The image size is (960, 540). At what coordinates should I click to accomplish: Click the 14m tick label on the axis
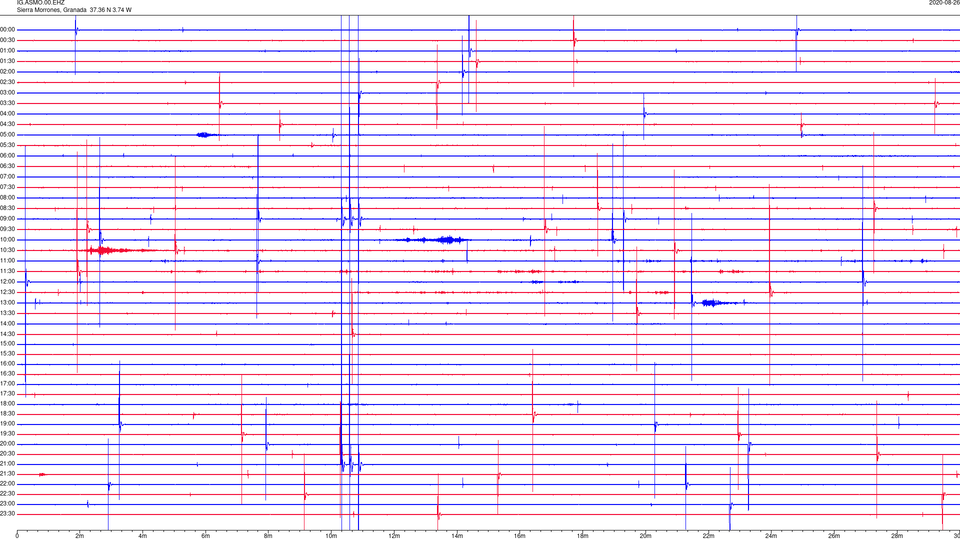[457, 536]
